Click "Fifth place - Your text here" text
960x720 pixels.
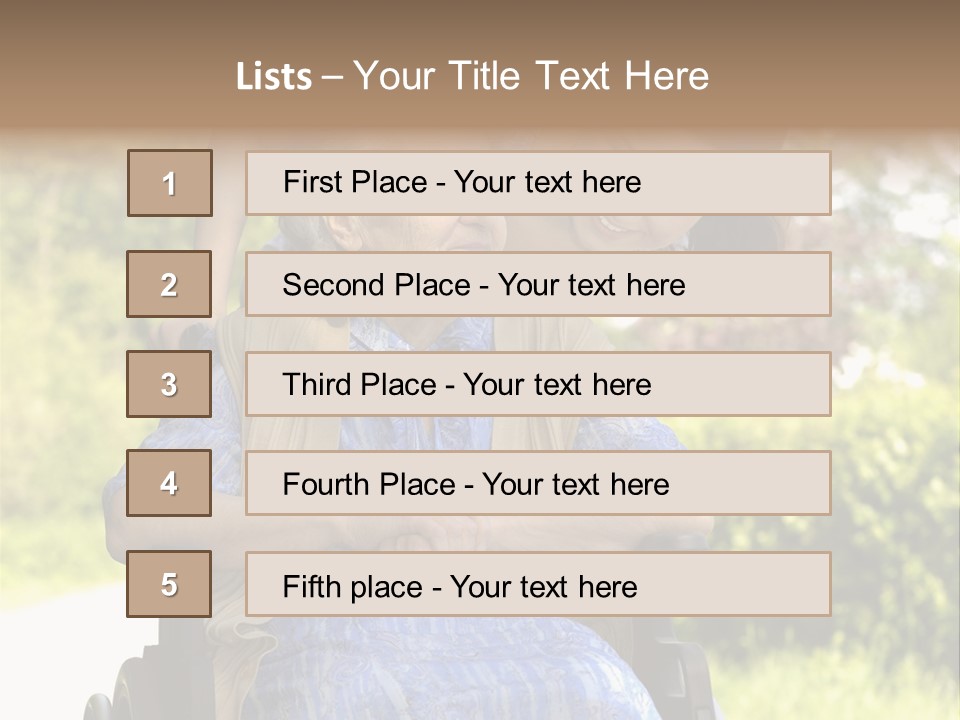(x=460, y=587)
